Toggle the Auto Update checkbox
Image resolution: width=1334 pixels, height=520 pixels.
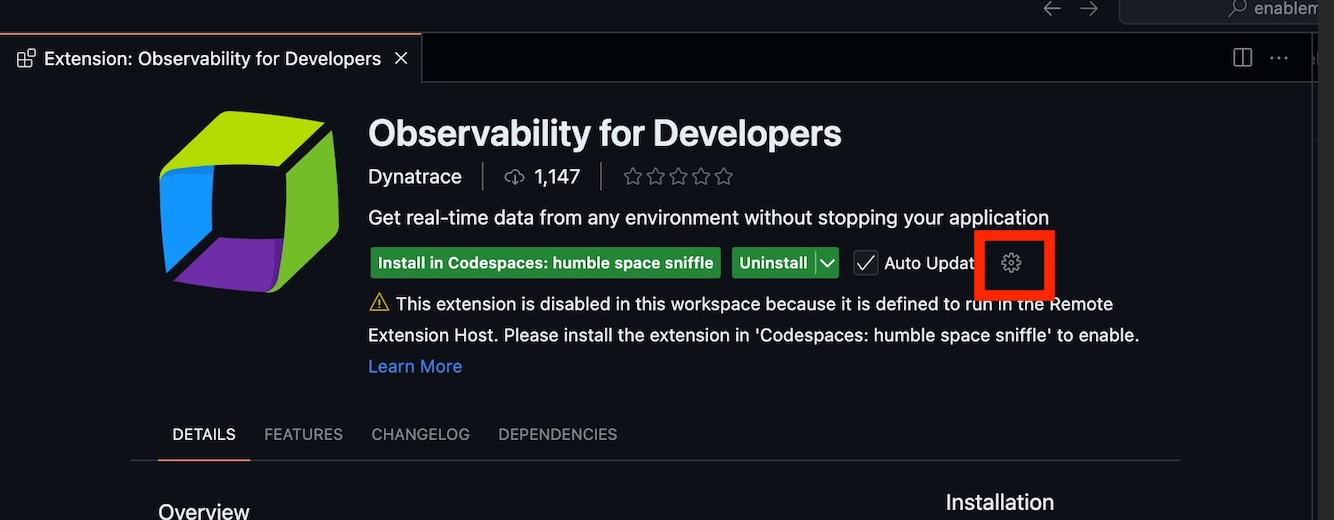click(866, 263)
